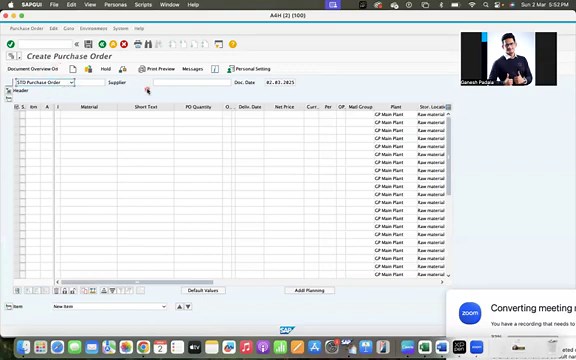
Task: Open the Purchase Order menu
Action: click(26, 28)
